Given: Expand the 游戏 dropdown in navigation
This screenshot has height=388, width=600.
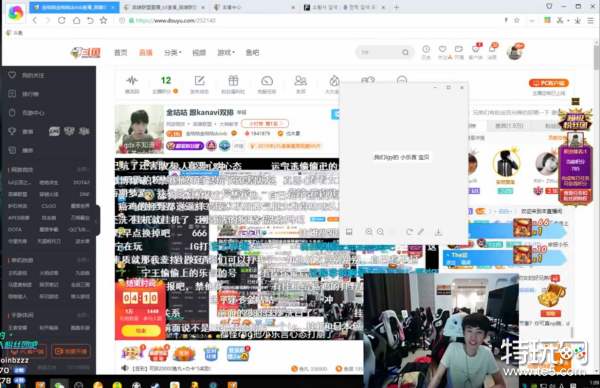Looking at the screenshot, I should click(226, 52).
